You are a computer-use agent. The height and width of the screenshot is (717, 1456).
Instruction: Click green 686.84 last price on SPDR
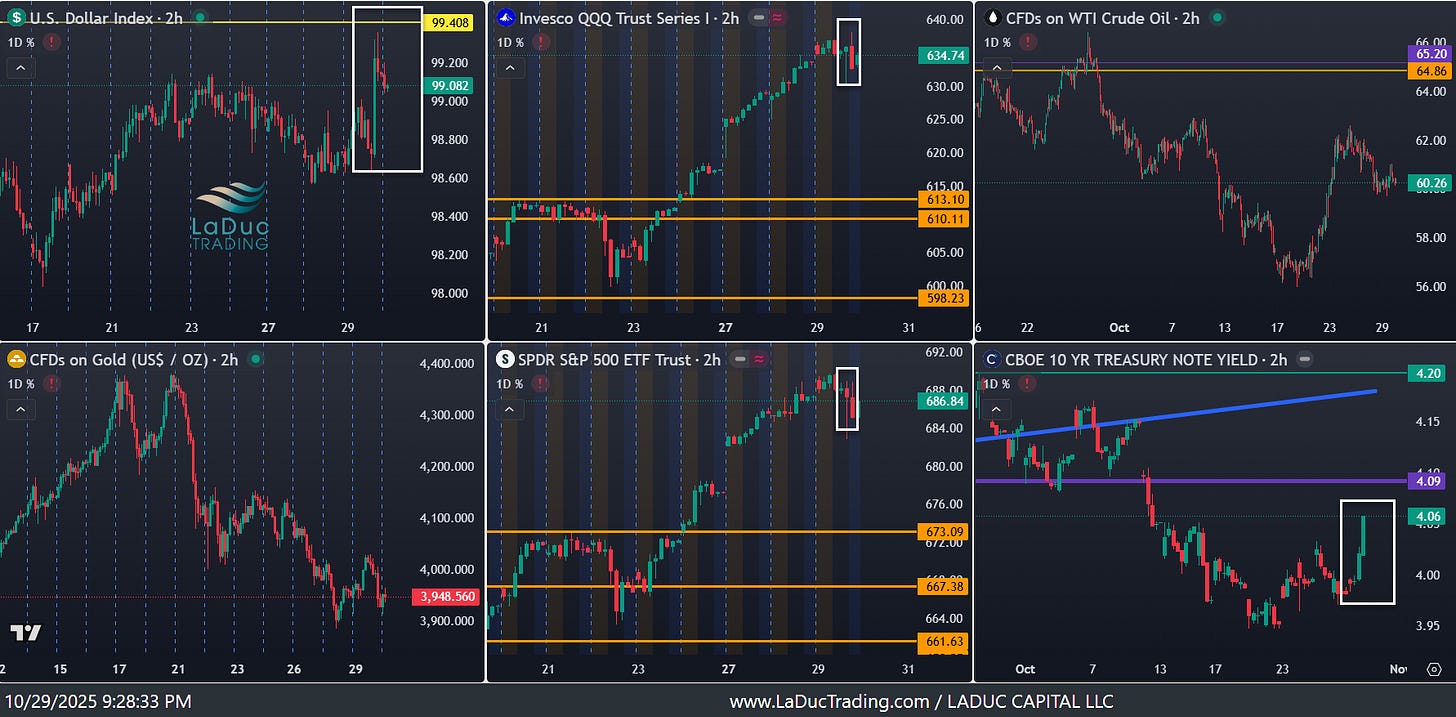943,400
